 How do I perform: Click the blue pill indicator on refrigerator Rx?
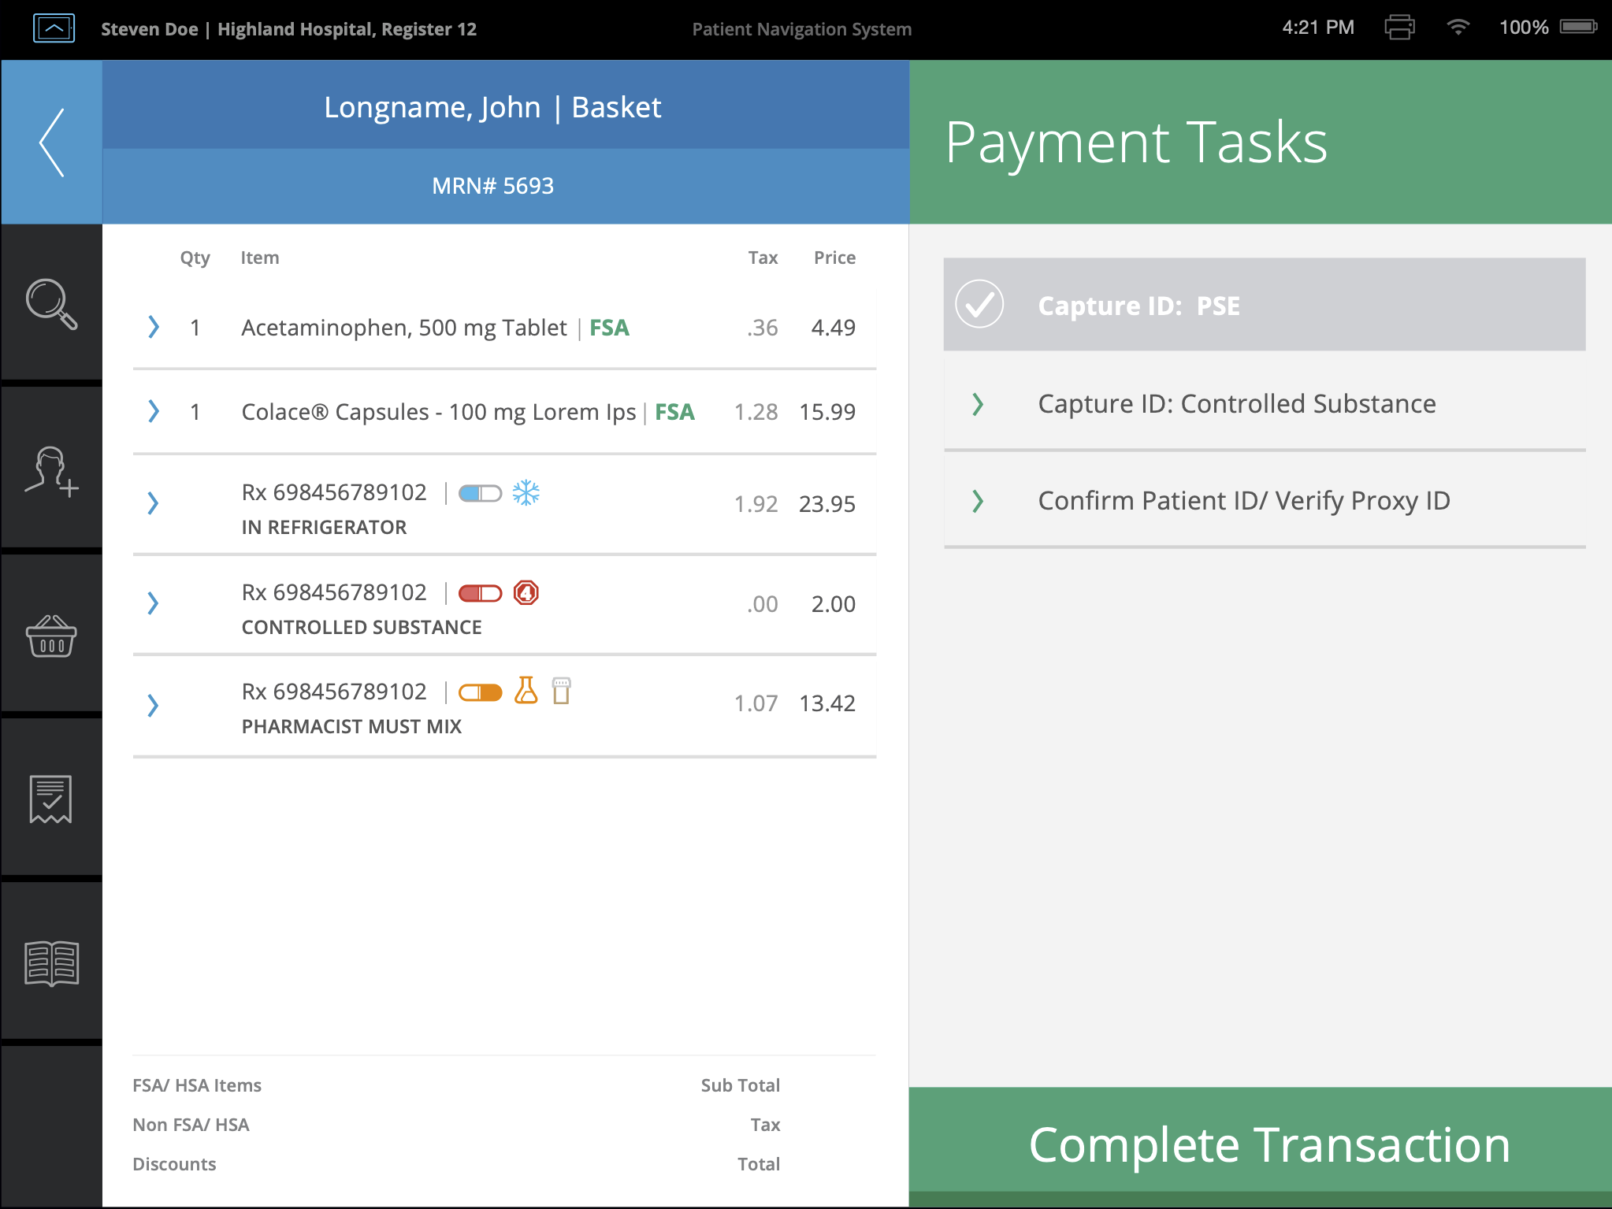click(480, 494)
